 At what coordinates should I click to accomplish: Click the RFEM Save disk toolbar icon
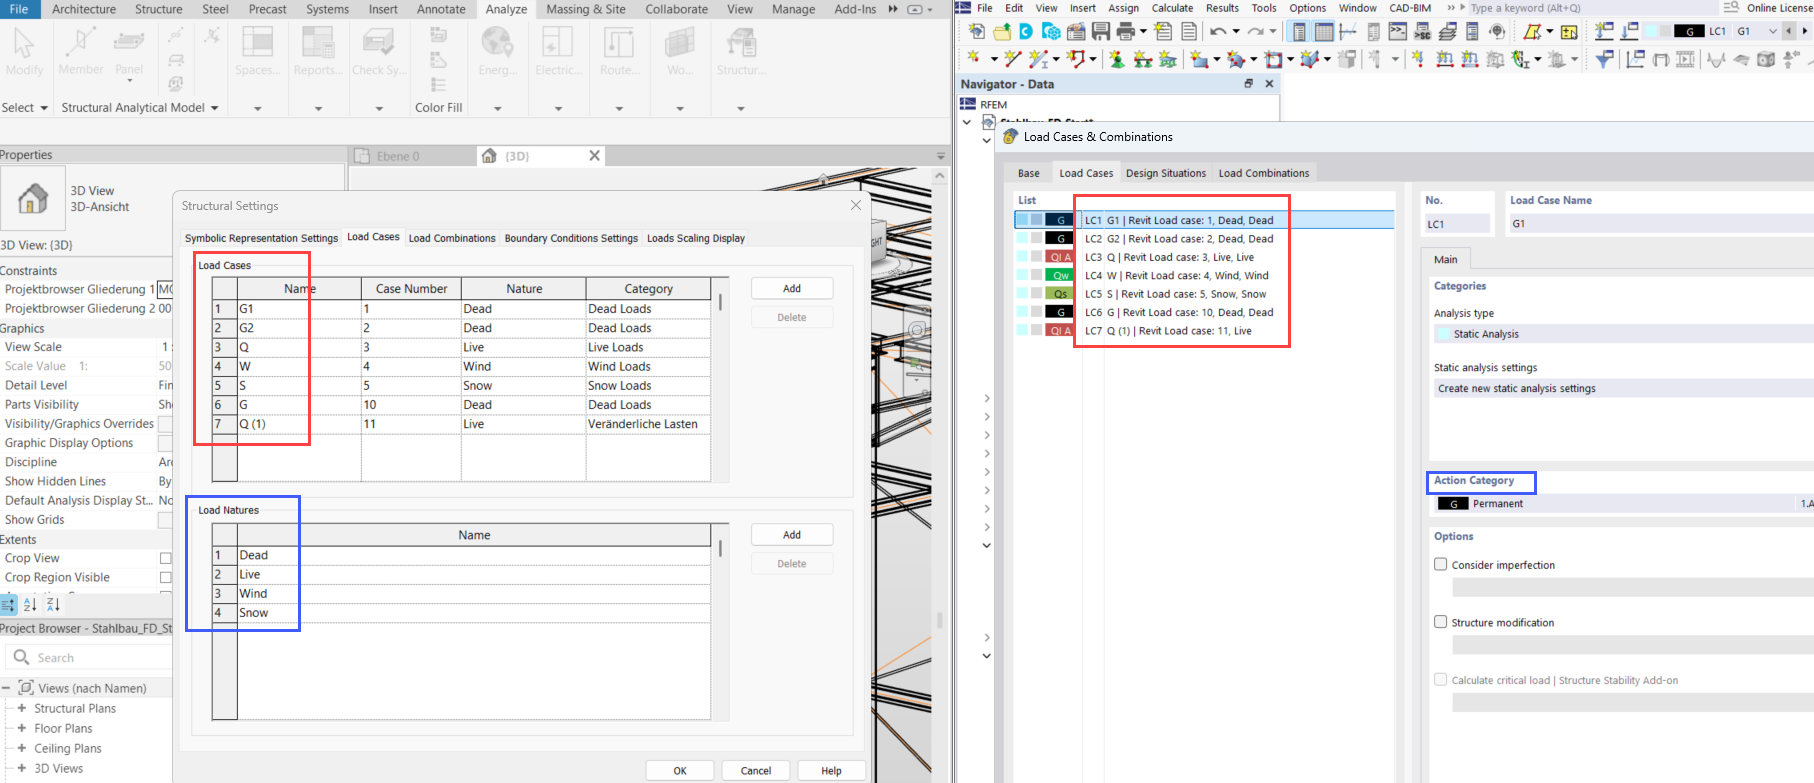[x=1101, y=31]
